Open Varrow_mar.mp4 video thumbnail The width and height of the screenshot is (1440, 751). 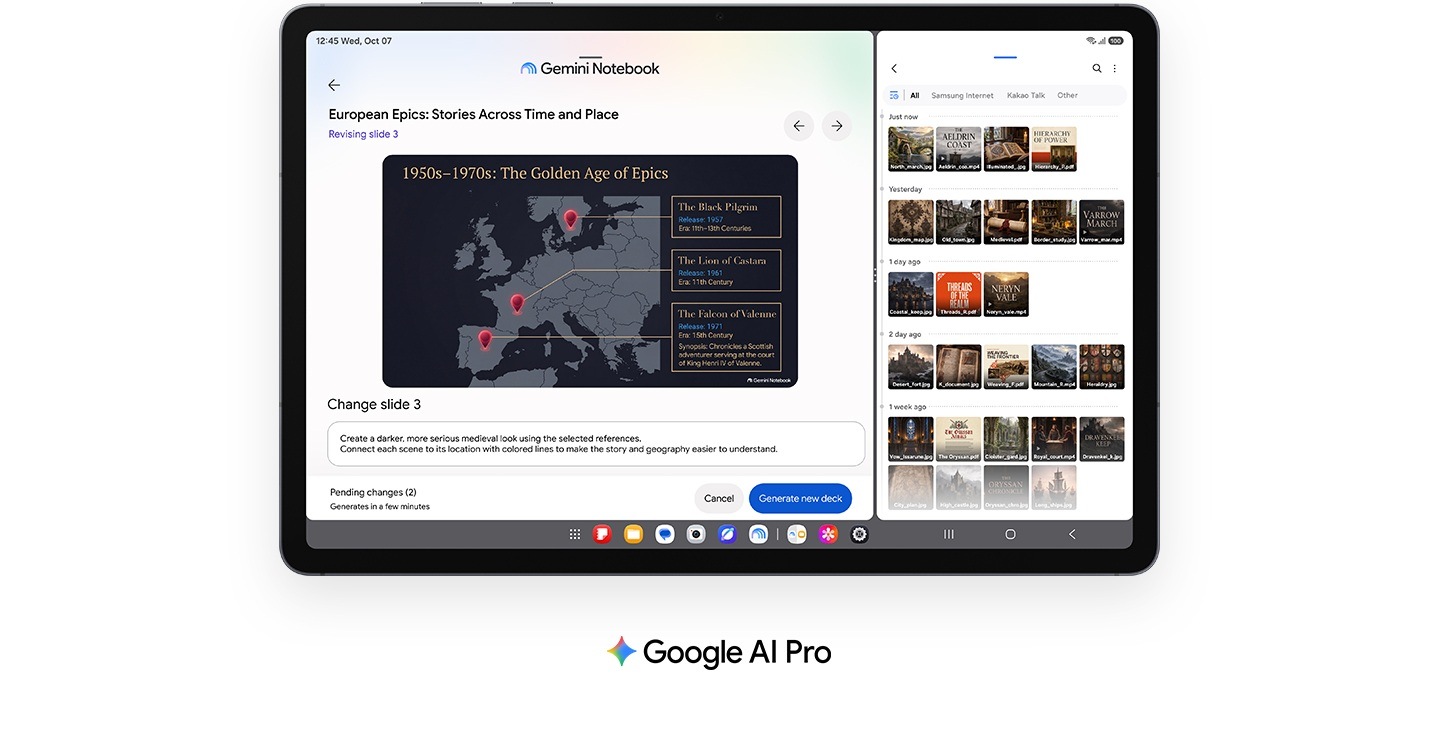(1102, 222)
